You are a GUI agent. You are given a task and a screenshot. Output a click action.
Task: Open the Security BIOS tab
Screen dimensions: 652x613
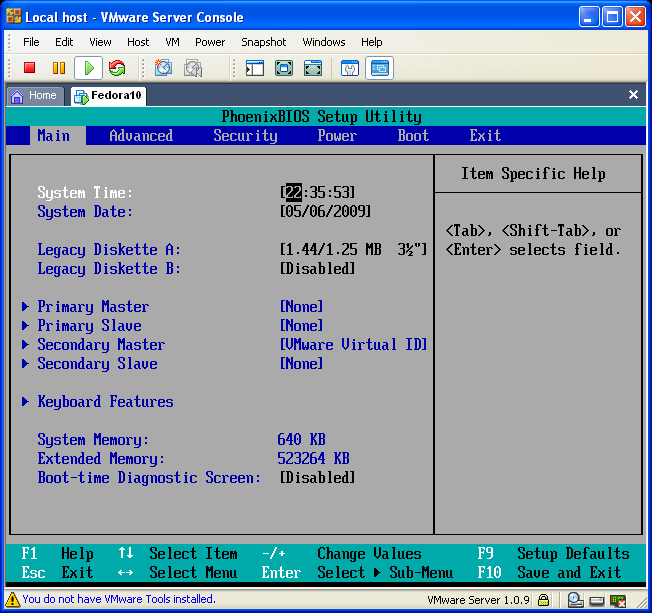[245, 136]
